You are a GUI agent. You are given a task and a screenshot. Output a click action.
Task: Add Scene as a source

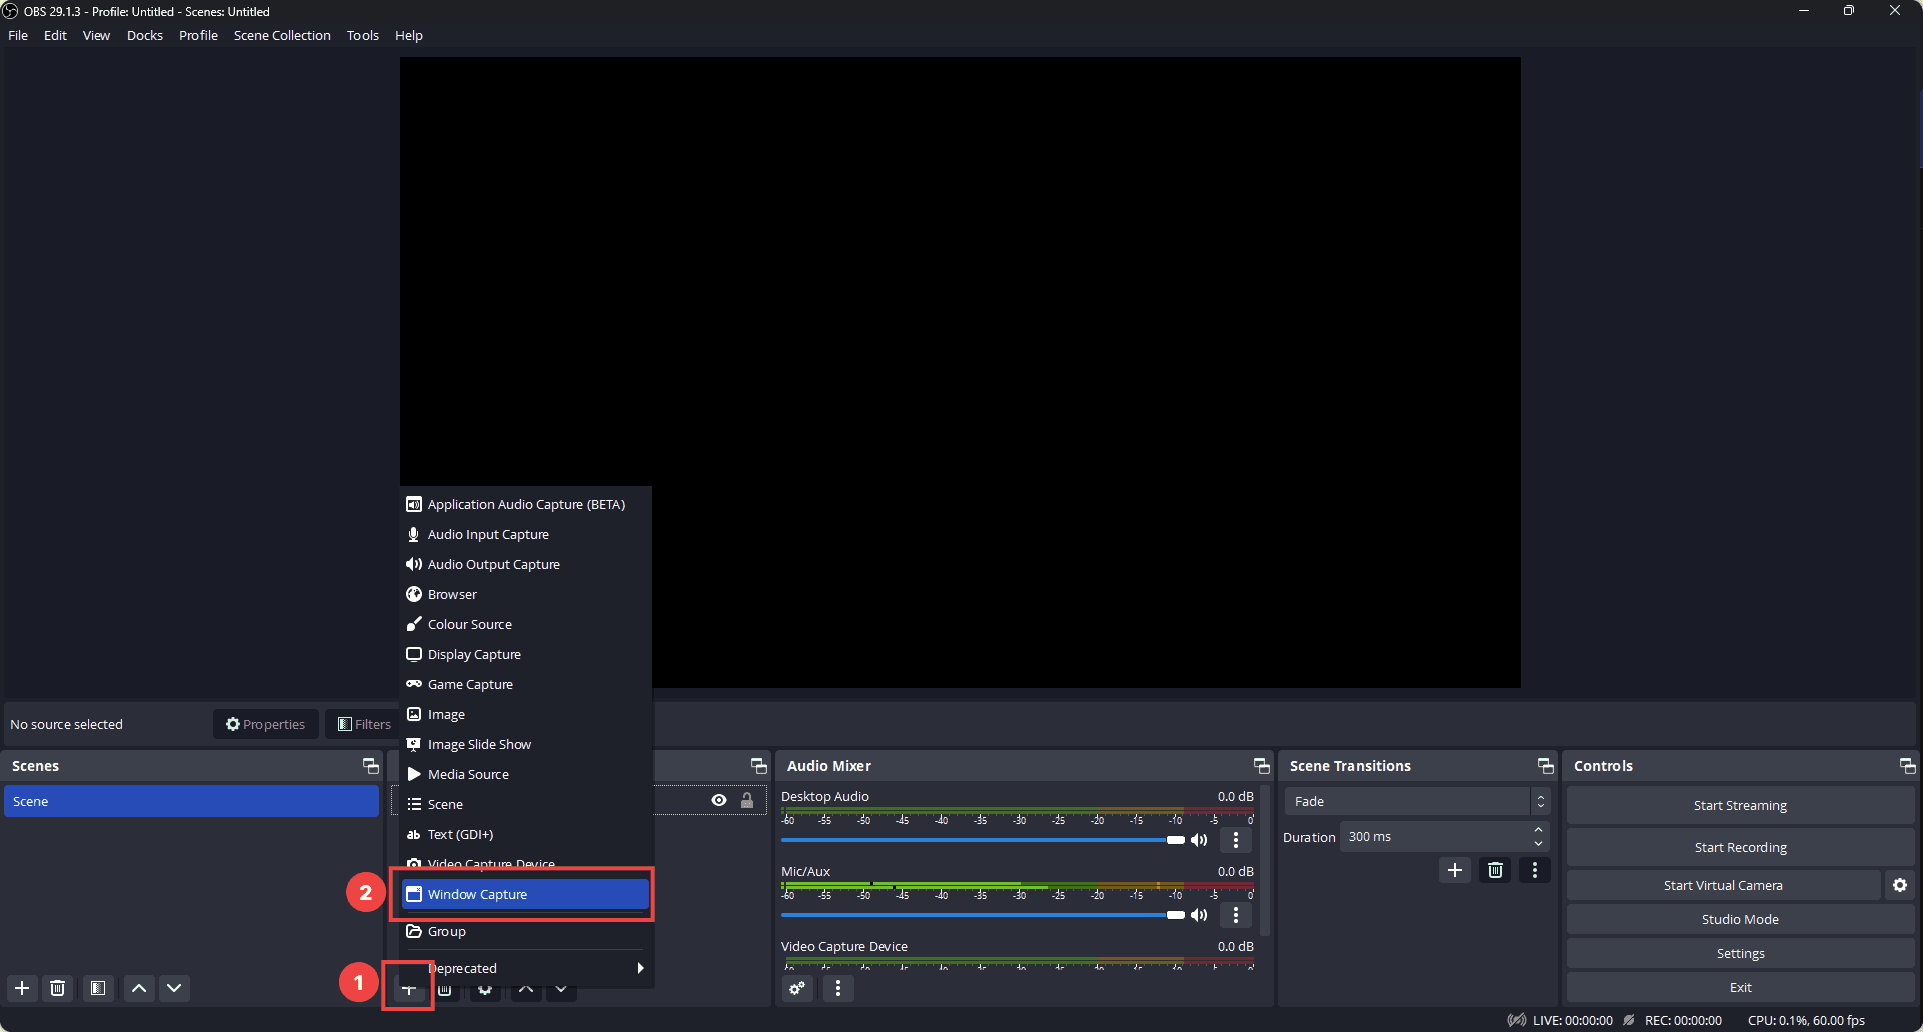[x=526, y=804]
